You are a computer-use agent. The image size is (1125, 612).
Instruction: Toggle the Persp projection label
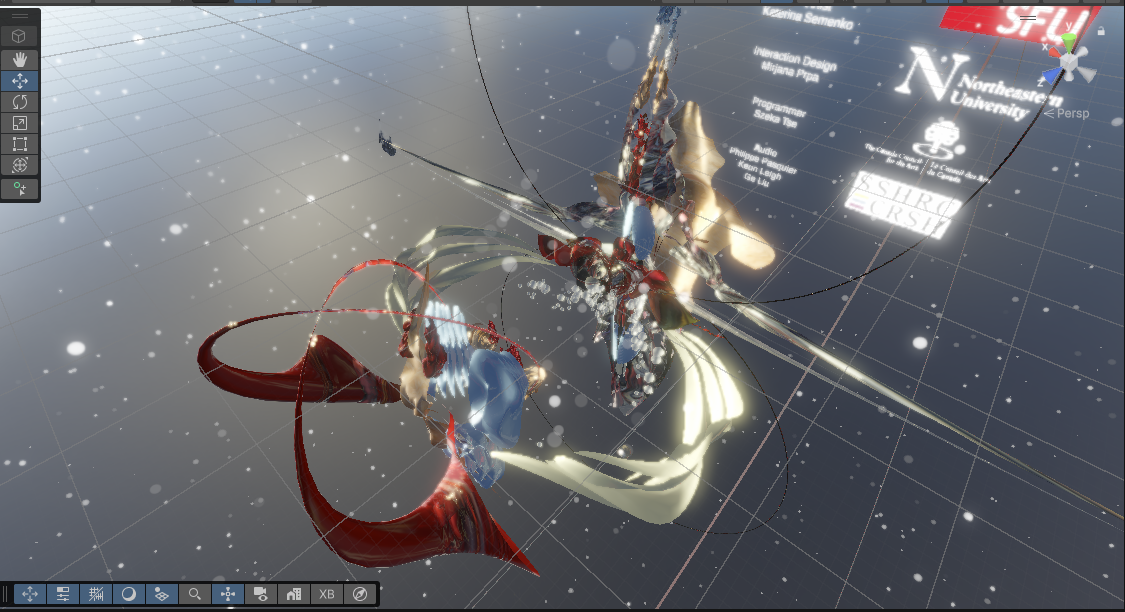[x=1067, y=113]
